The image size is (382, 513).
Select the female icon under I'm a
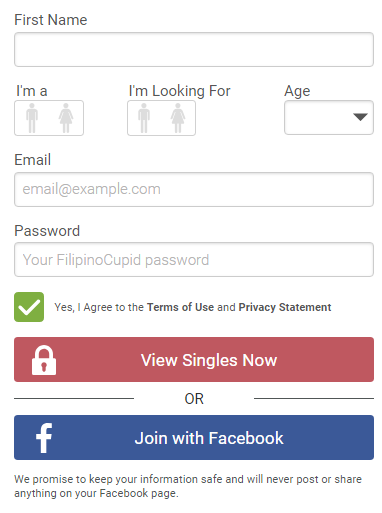(x=66, y=118)
